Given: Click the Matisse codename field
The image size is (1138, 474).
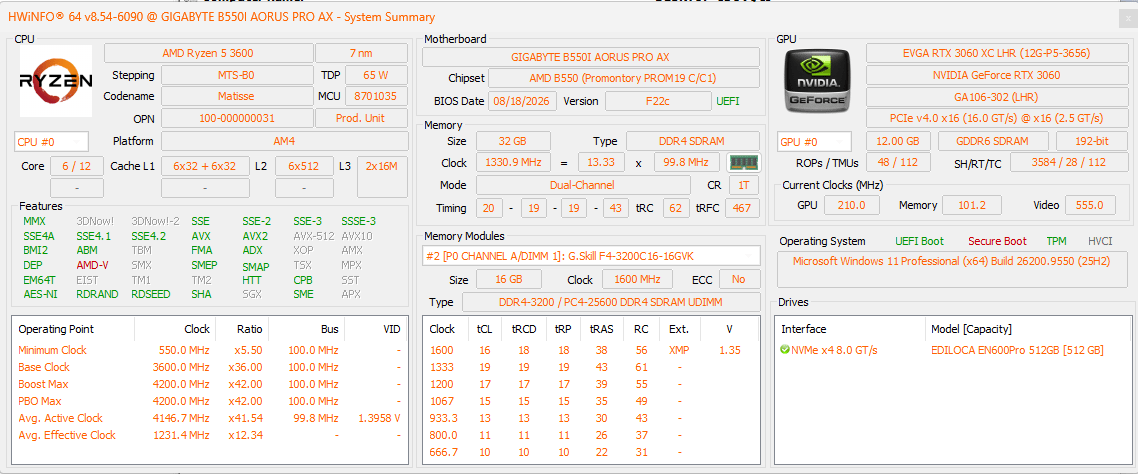Looking at the screenshot, I should click(237, 96).
